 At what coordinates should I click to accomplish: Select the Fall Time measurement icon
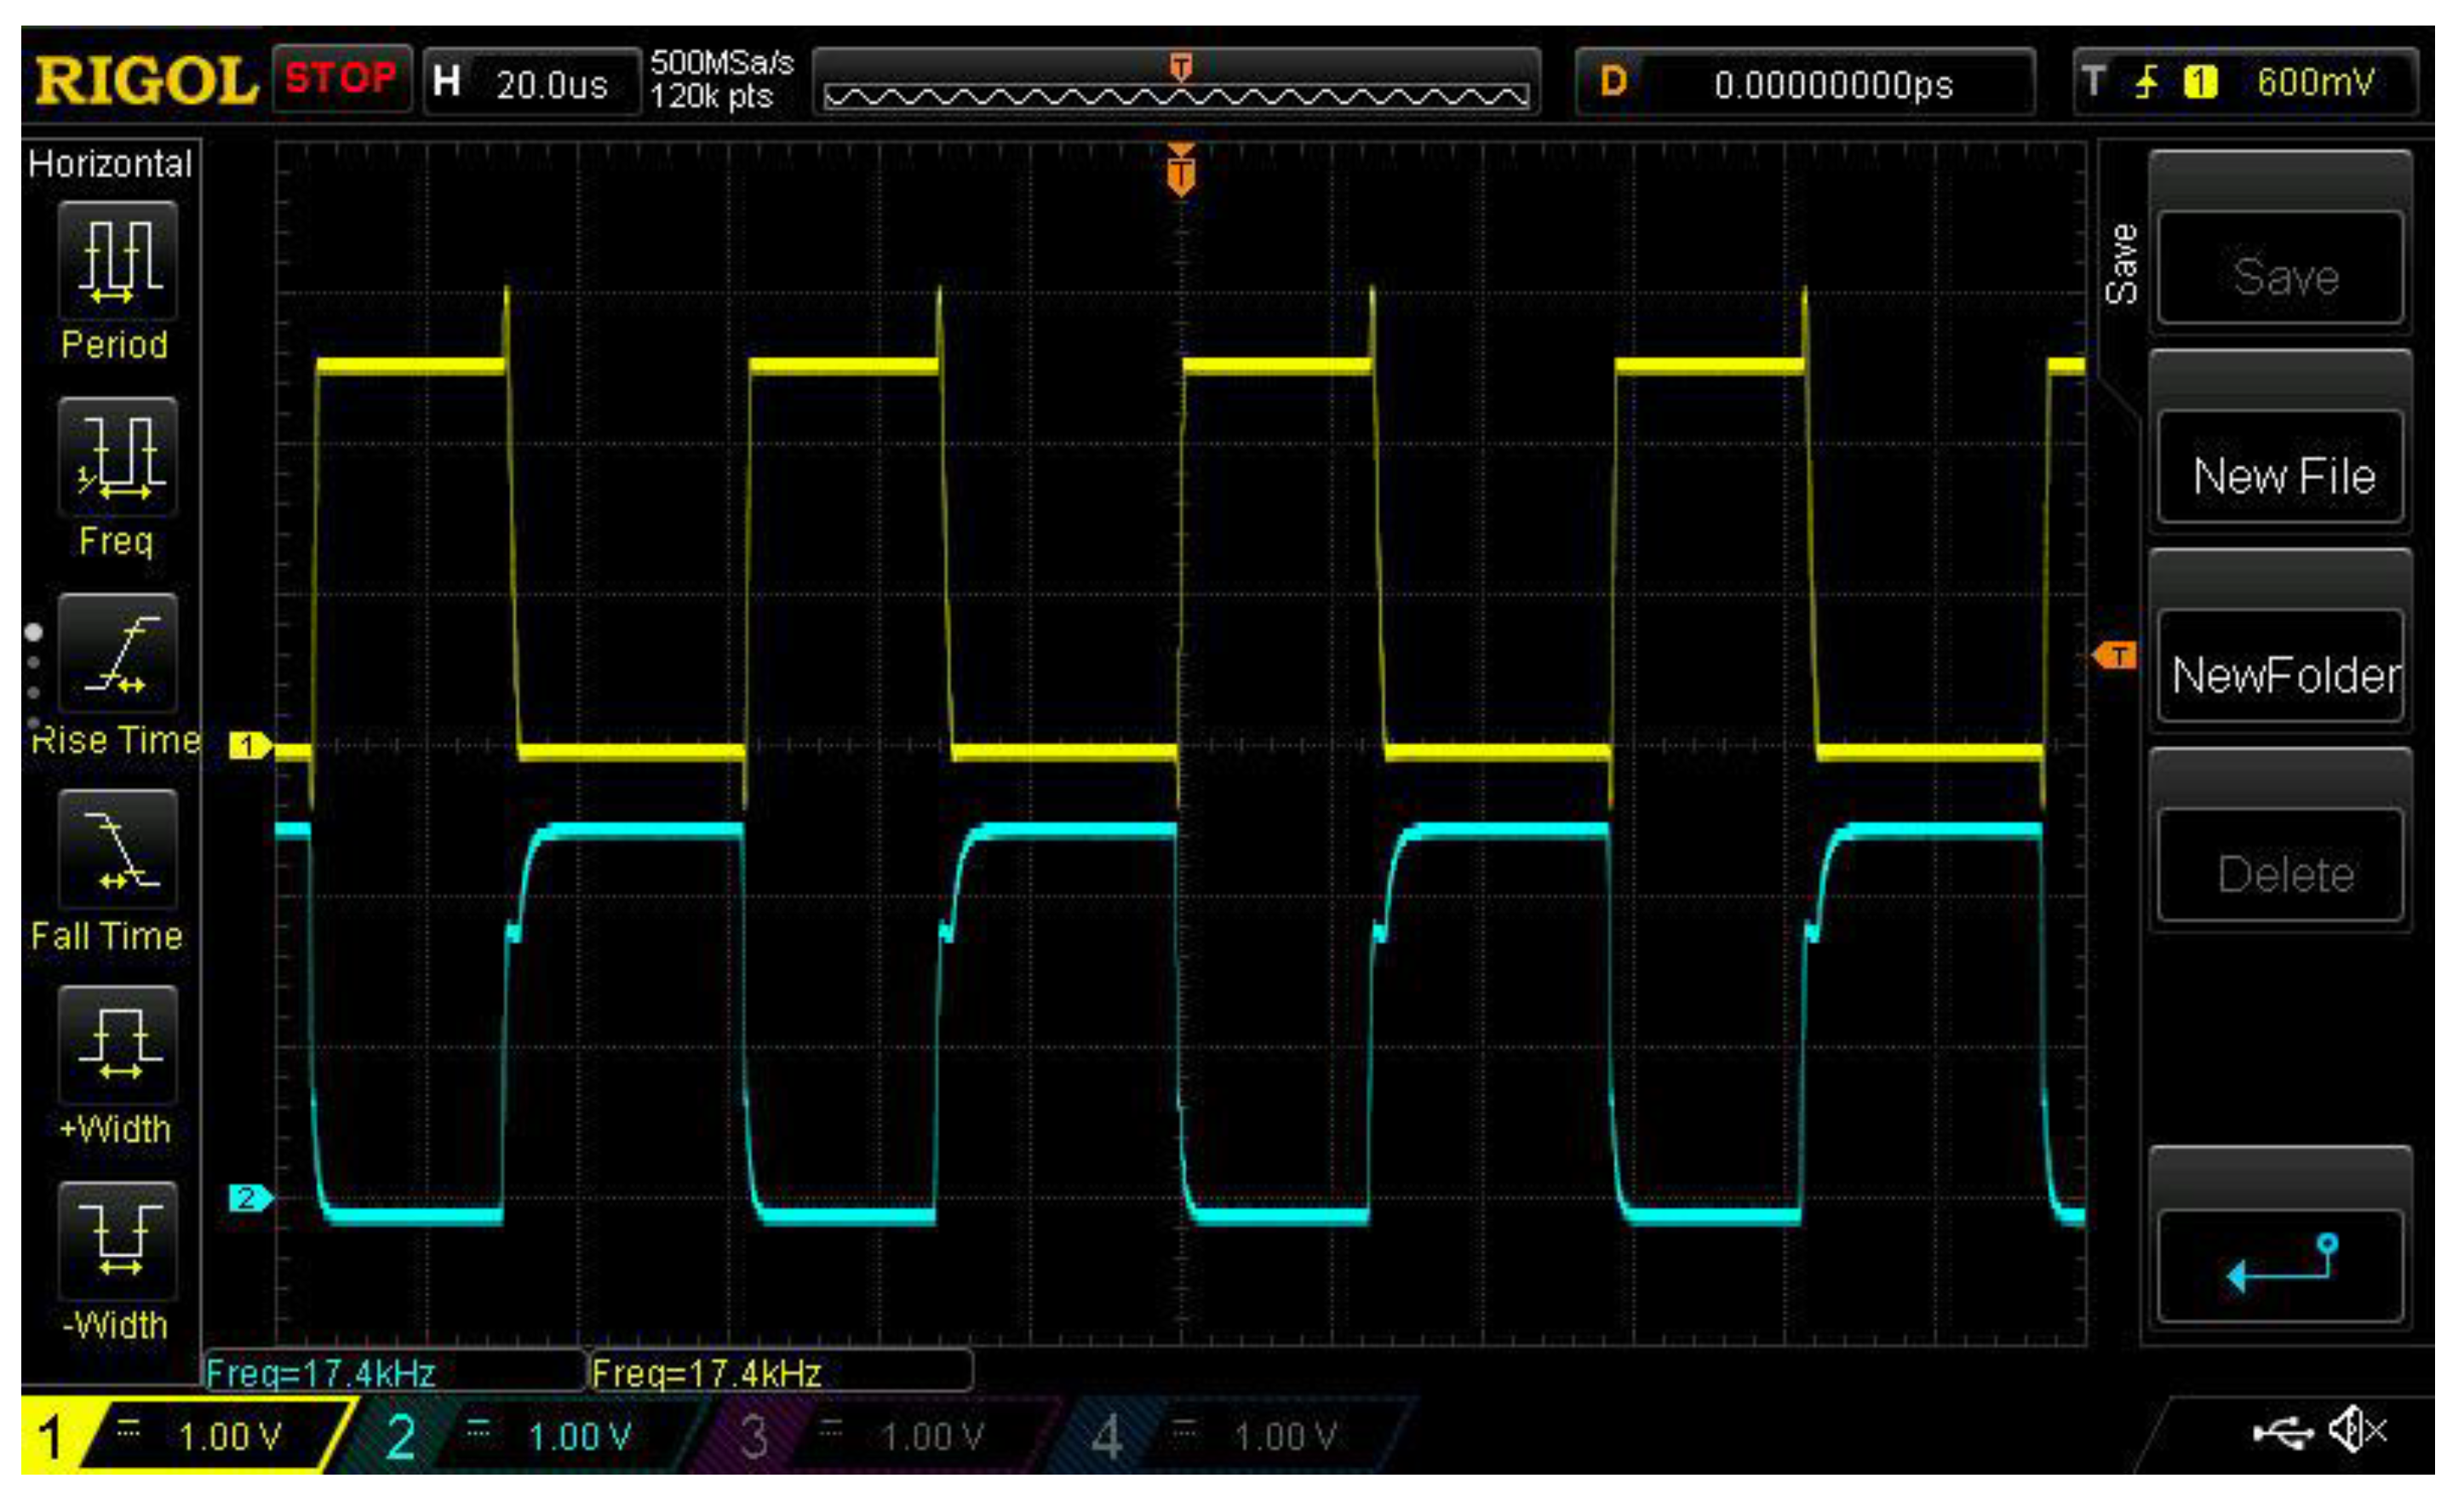[118, 849]
